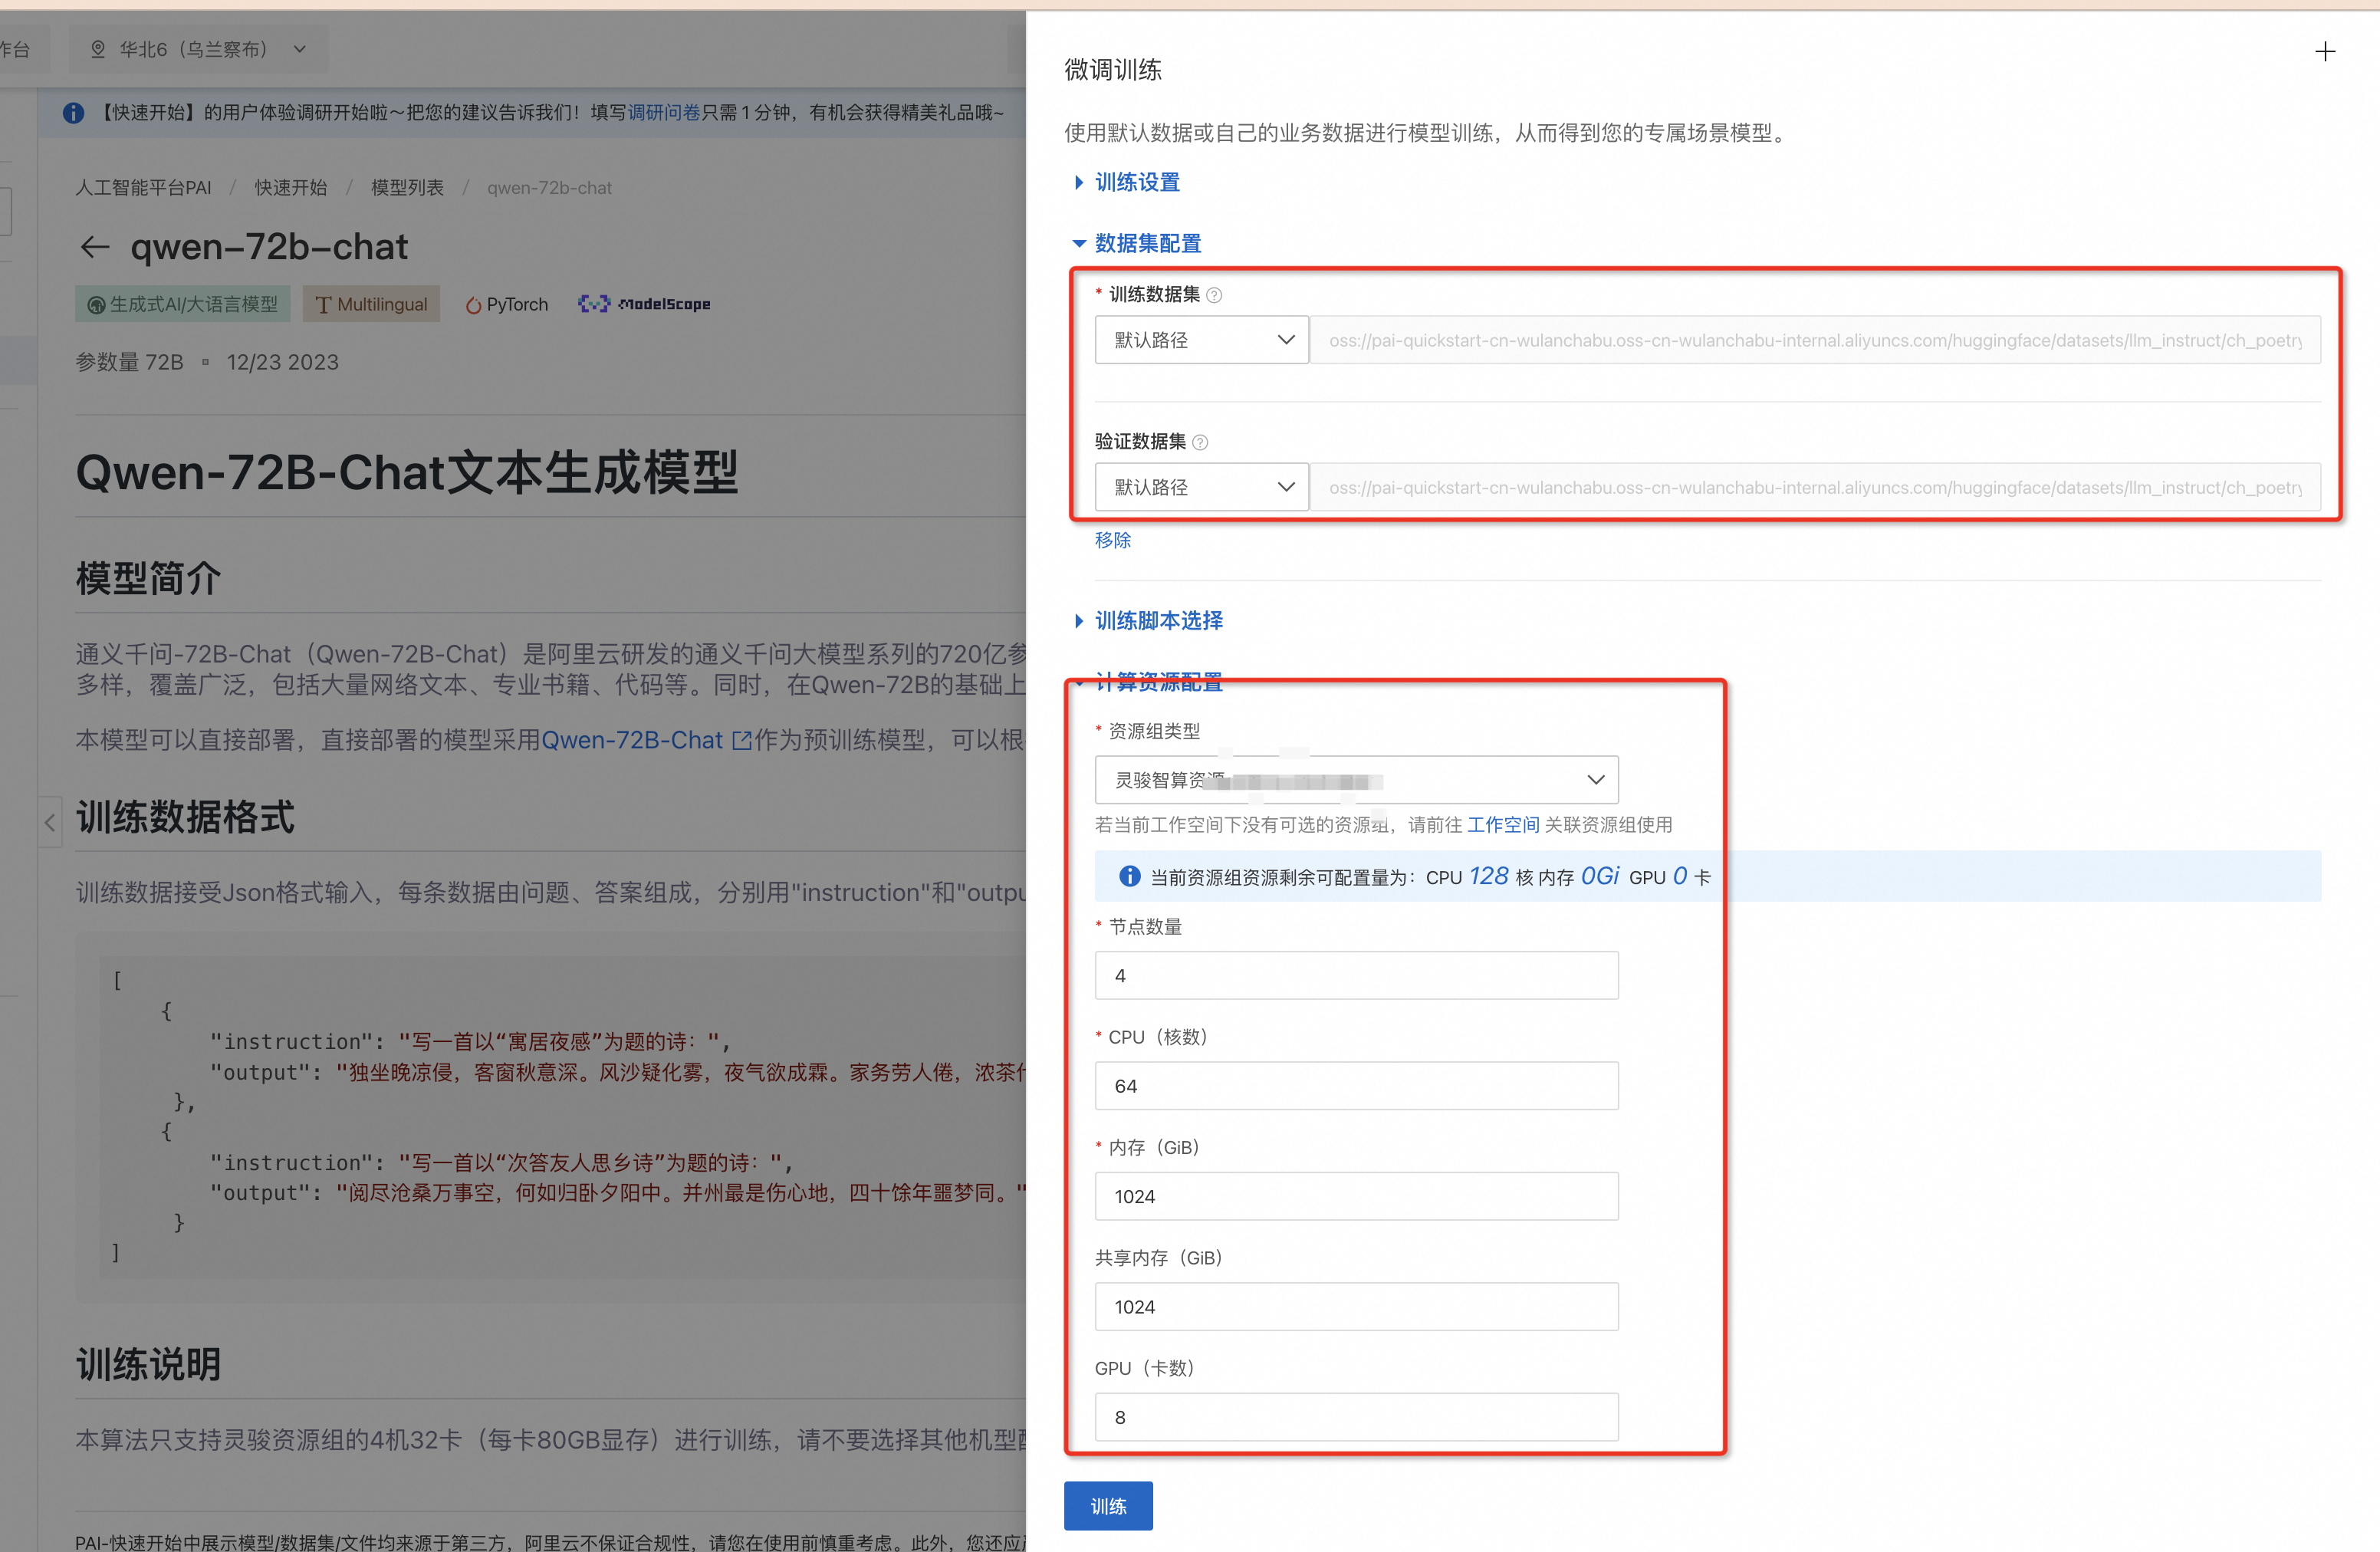The height and width of the screenshot is (1552, 2380).
Task: Click the location pin icon in region selector
Action: click(98, 49)
